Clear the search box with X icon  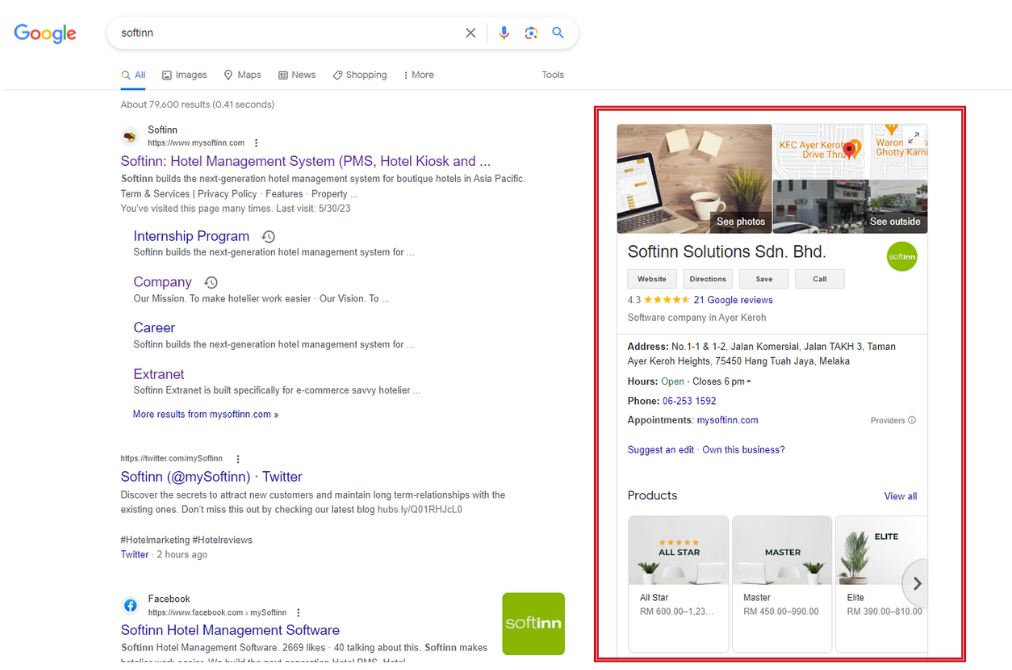pos(470,33)
